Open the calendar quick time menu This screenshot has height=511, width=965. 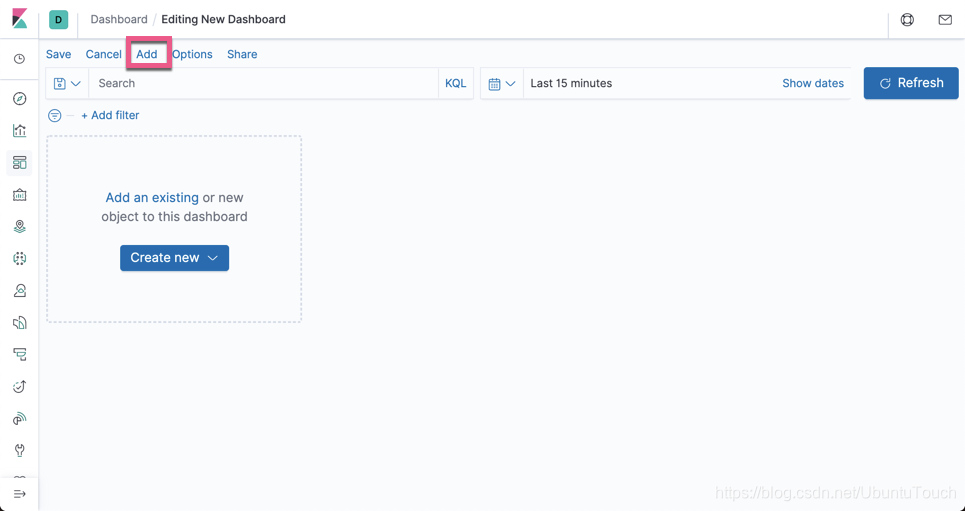point(502,83)
